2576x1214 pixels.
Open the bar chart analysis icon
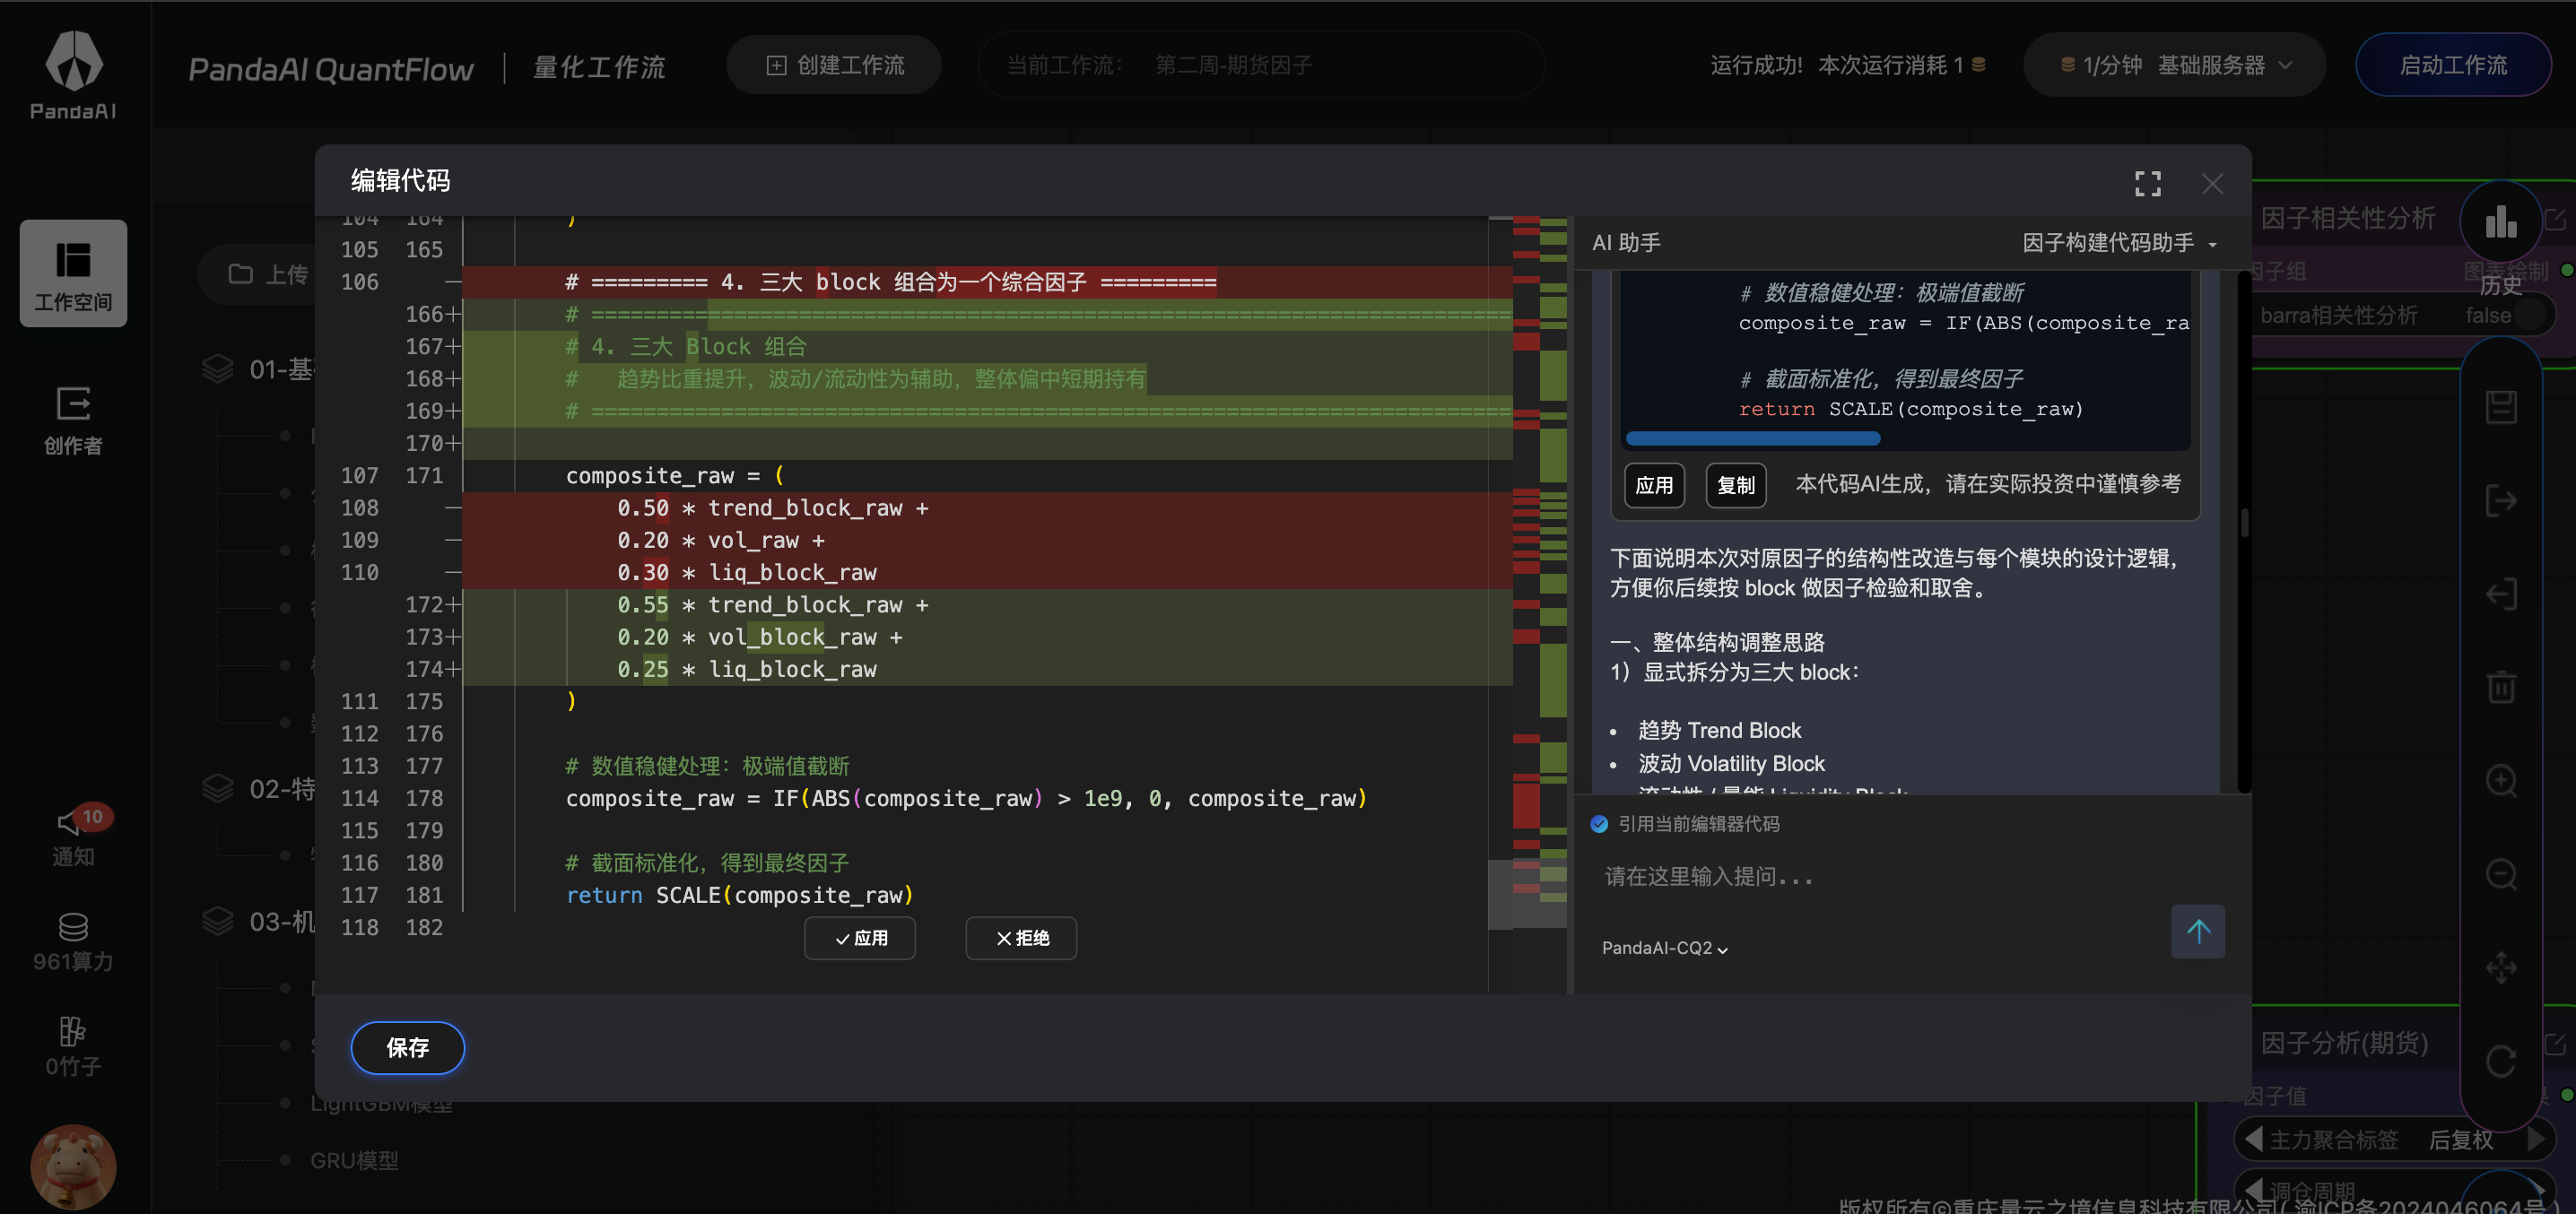coord(2500,221)
